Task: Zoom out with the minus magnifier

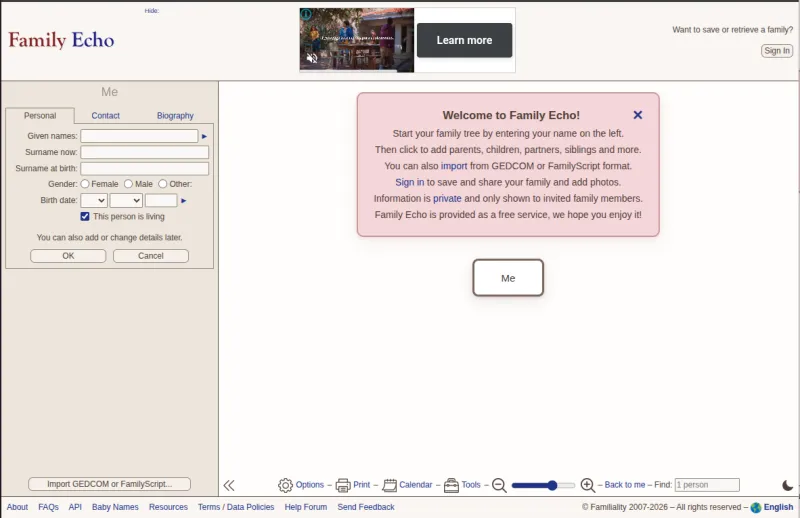Action: (499, 485)
